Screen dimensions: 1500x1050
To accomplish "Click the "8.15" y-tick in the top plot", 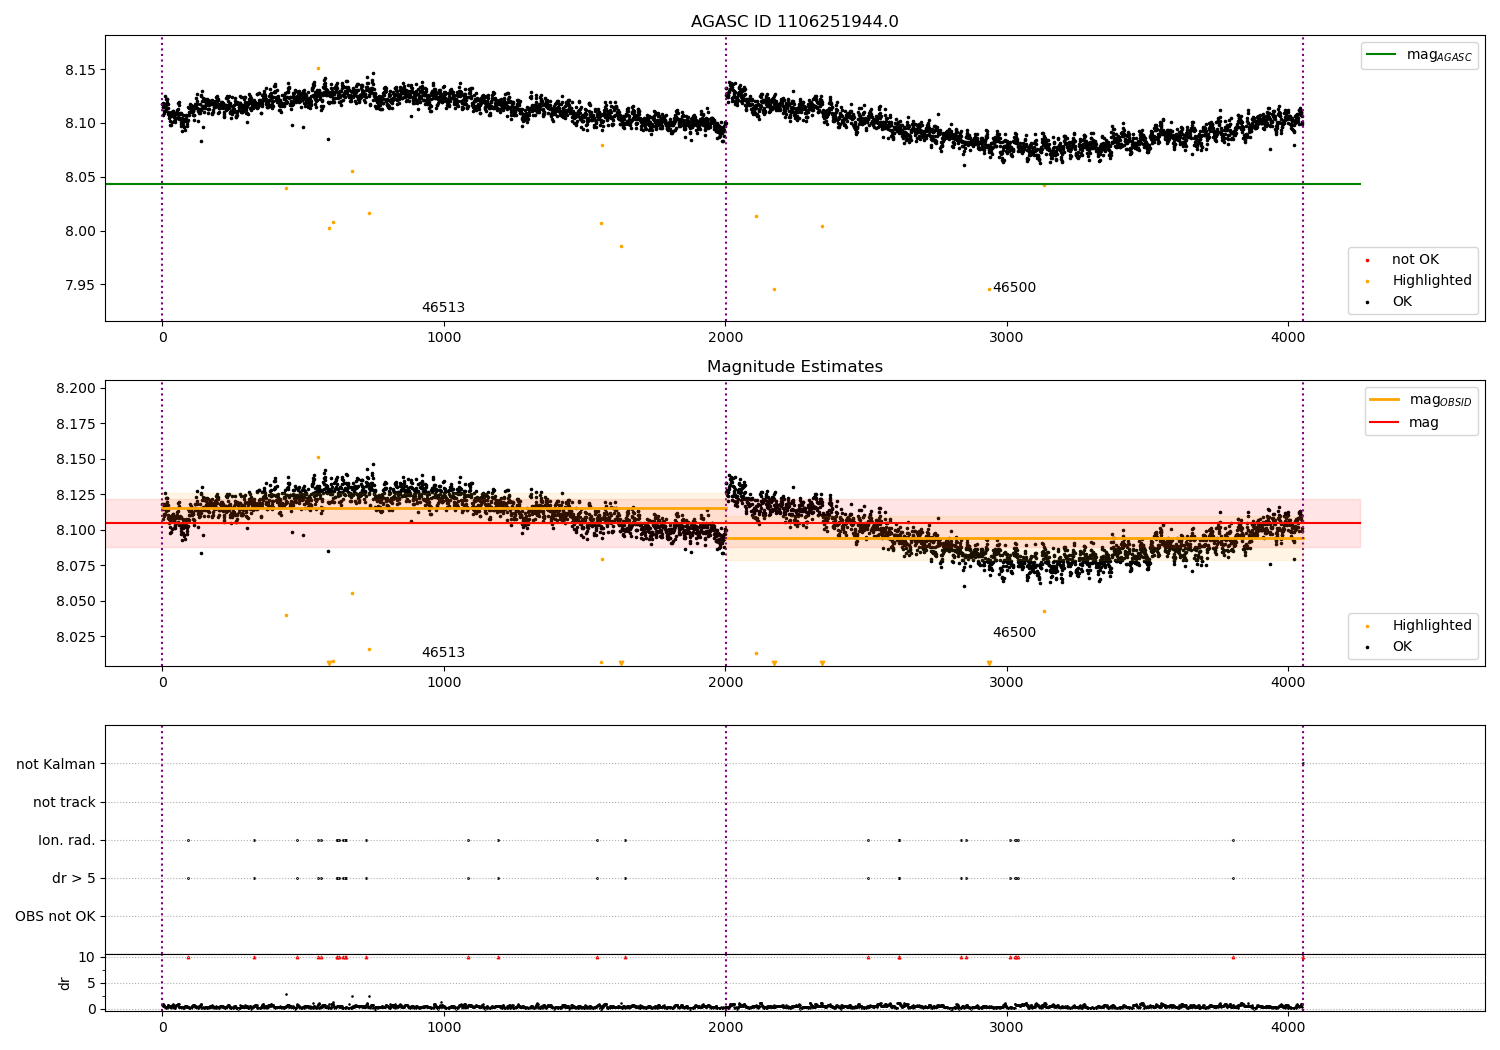I will coord(81,70).
